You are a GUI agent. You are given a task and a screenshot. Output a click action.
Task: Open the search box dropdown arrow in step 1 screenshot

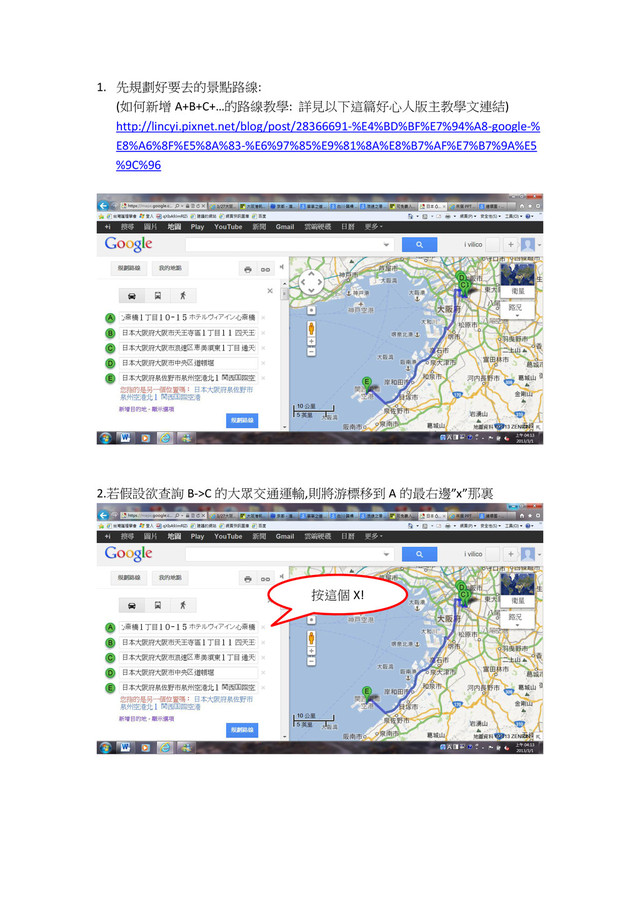pos(386,245)
